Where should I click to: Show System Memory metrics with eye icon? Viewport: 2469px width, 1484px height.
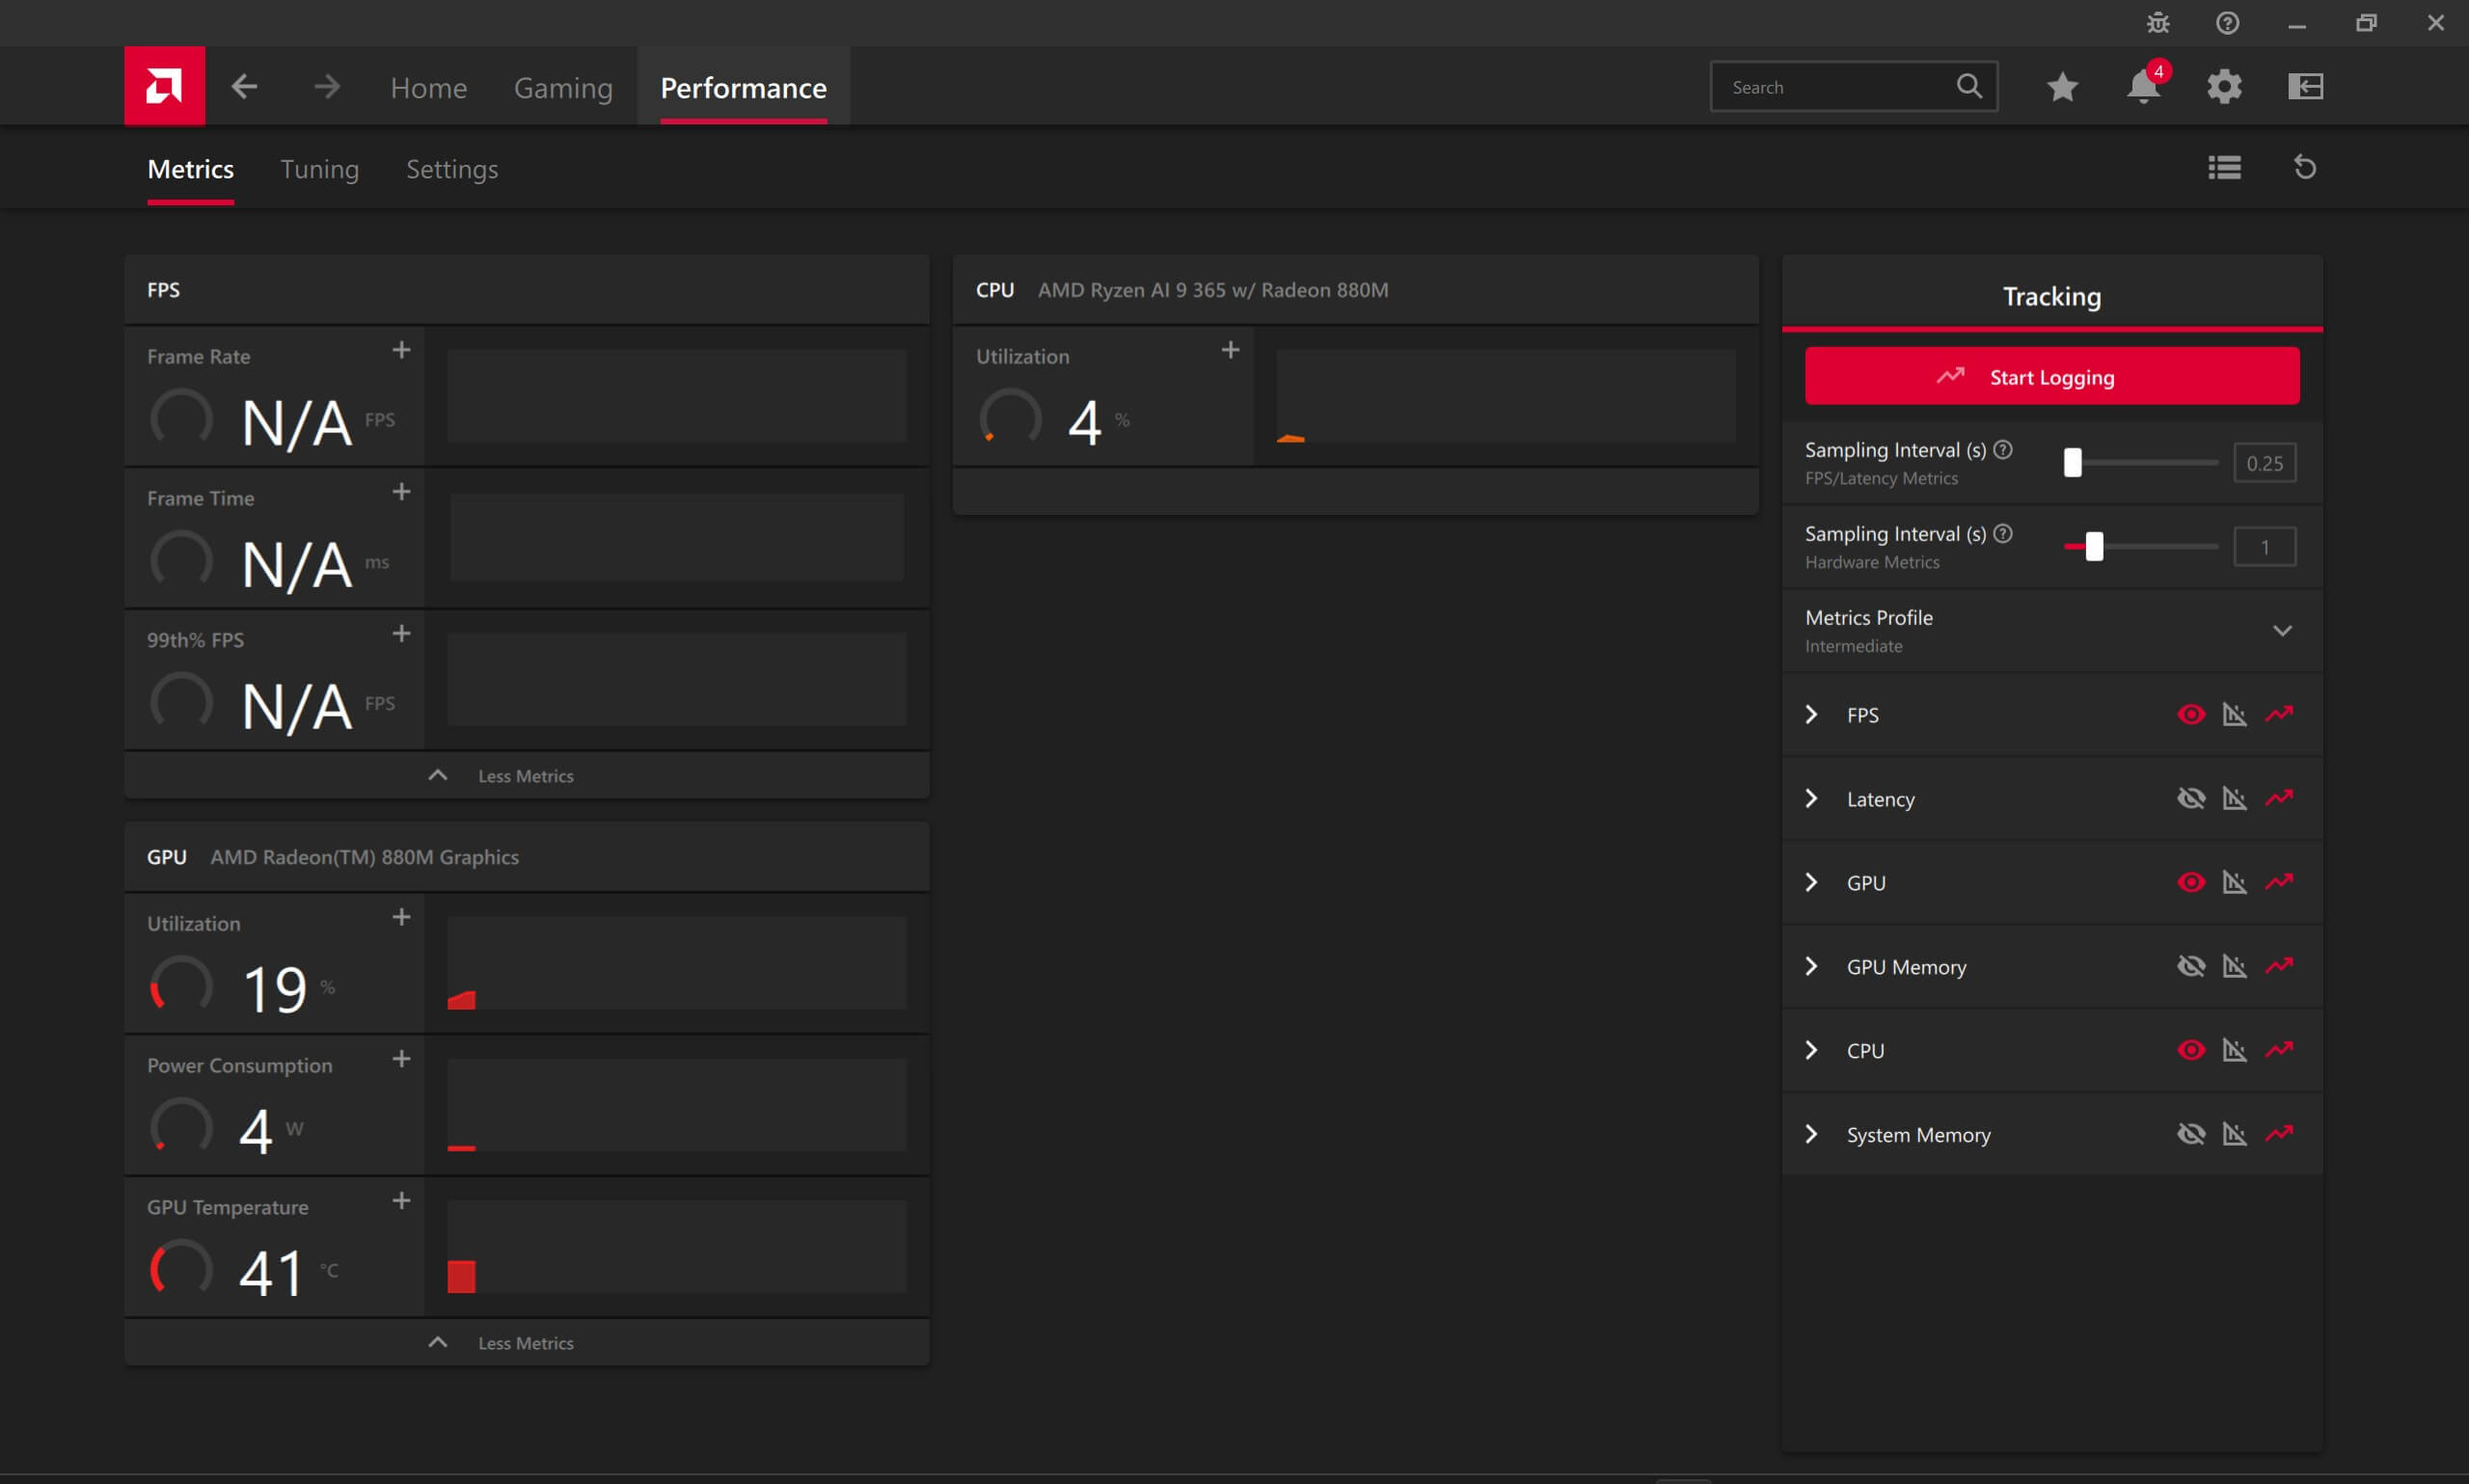click(x=2190, y=1135)
